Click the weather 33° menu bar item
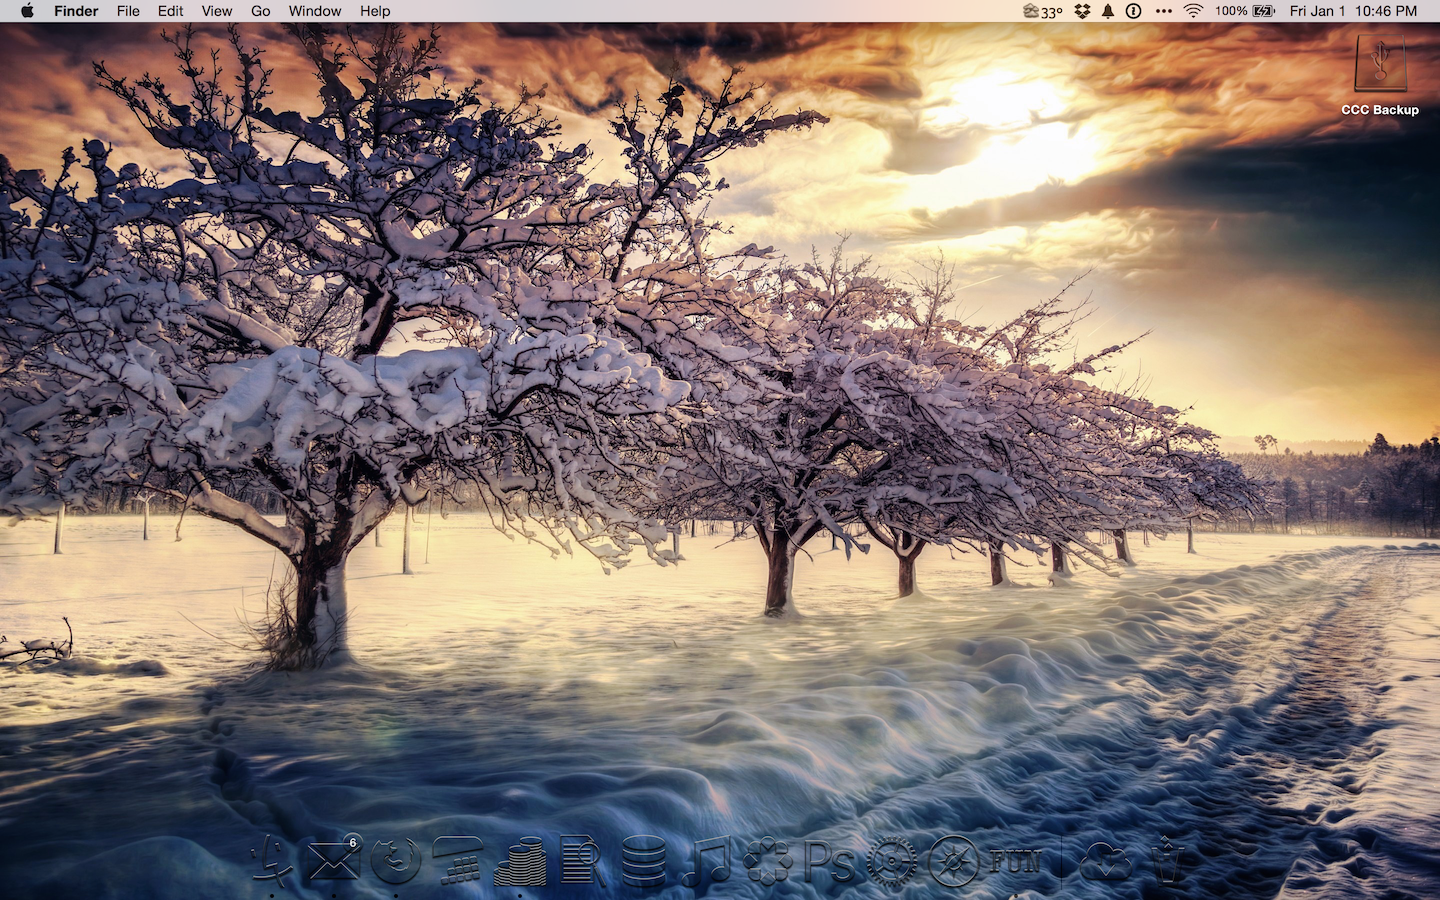Screen dimensions: 1440x900 pyautogui.click(x=1043, y=11)
